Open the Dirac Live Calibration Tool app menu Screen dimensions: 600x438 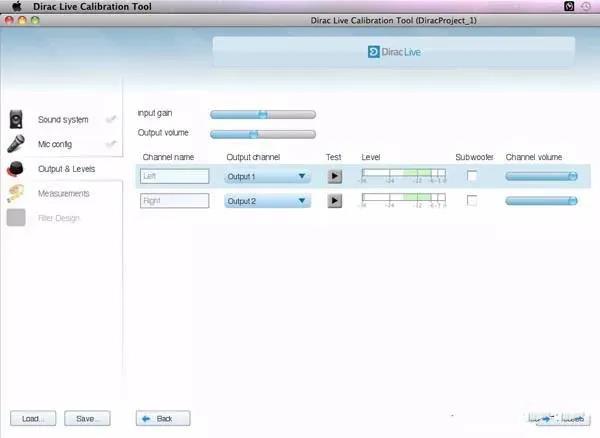(x=92, y=7)
